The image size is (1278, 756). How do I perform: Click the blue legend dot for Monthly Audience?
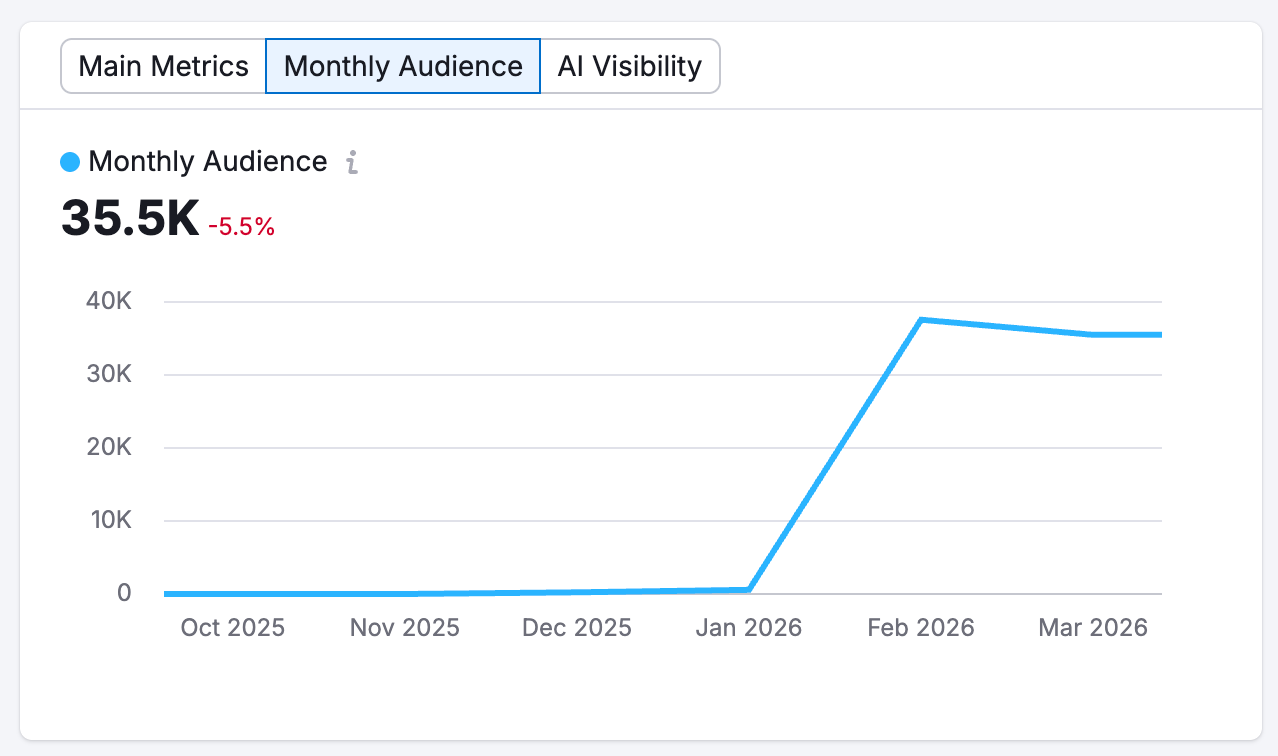click(69, 161)
